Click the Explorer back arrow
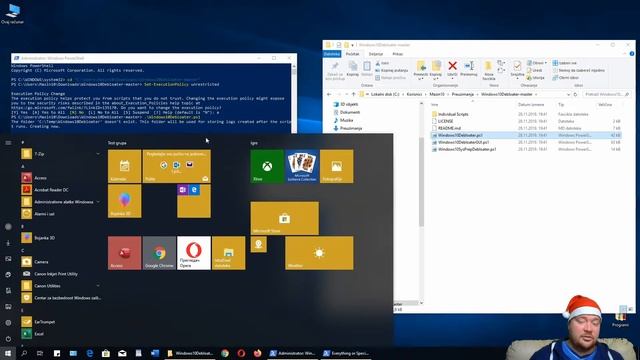640x360 pixels. pyautogui.click(x=329, y=94)
